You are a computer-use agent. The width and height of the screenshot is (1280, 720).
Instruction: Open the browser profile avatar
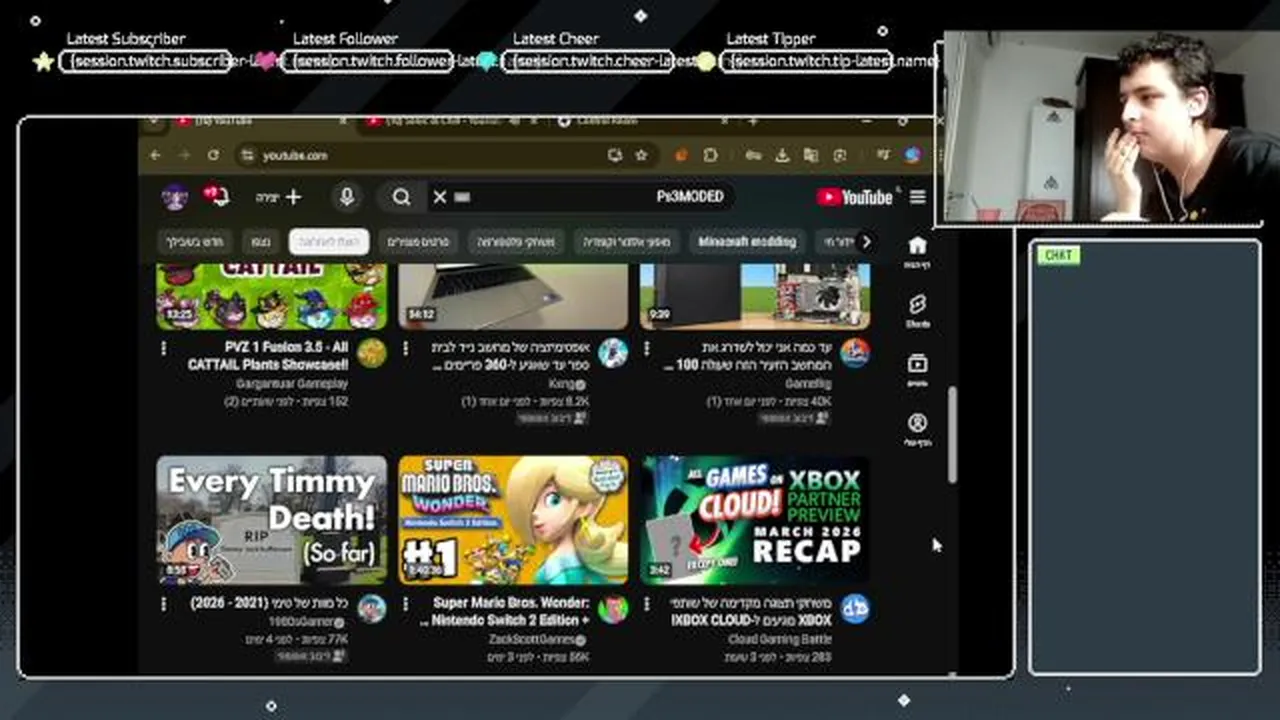coord(912,155)
